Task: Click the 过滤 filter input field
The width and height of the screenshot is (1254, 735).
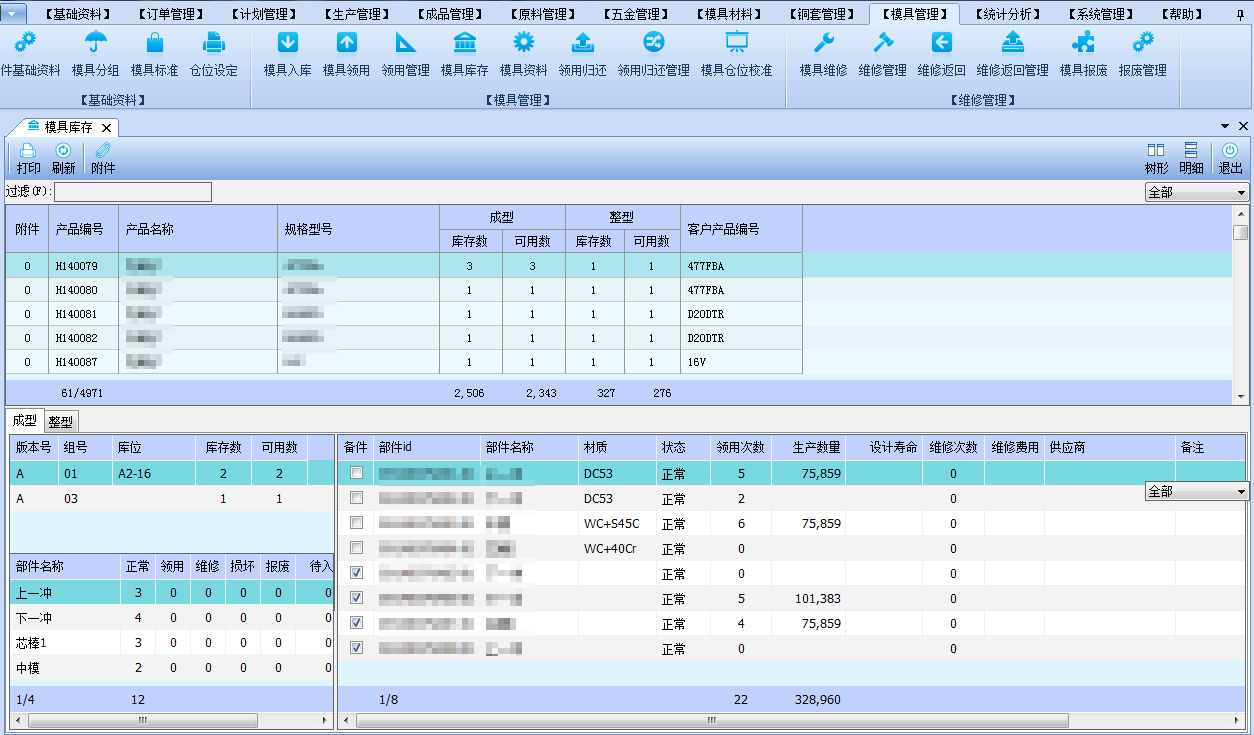Action: pos(133,192)
